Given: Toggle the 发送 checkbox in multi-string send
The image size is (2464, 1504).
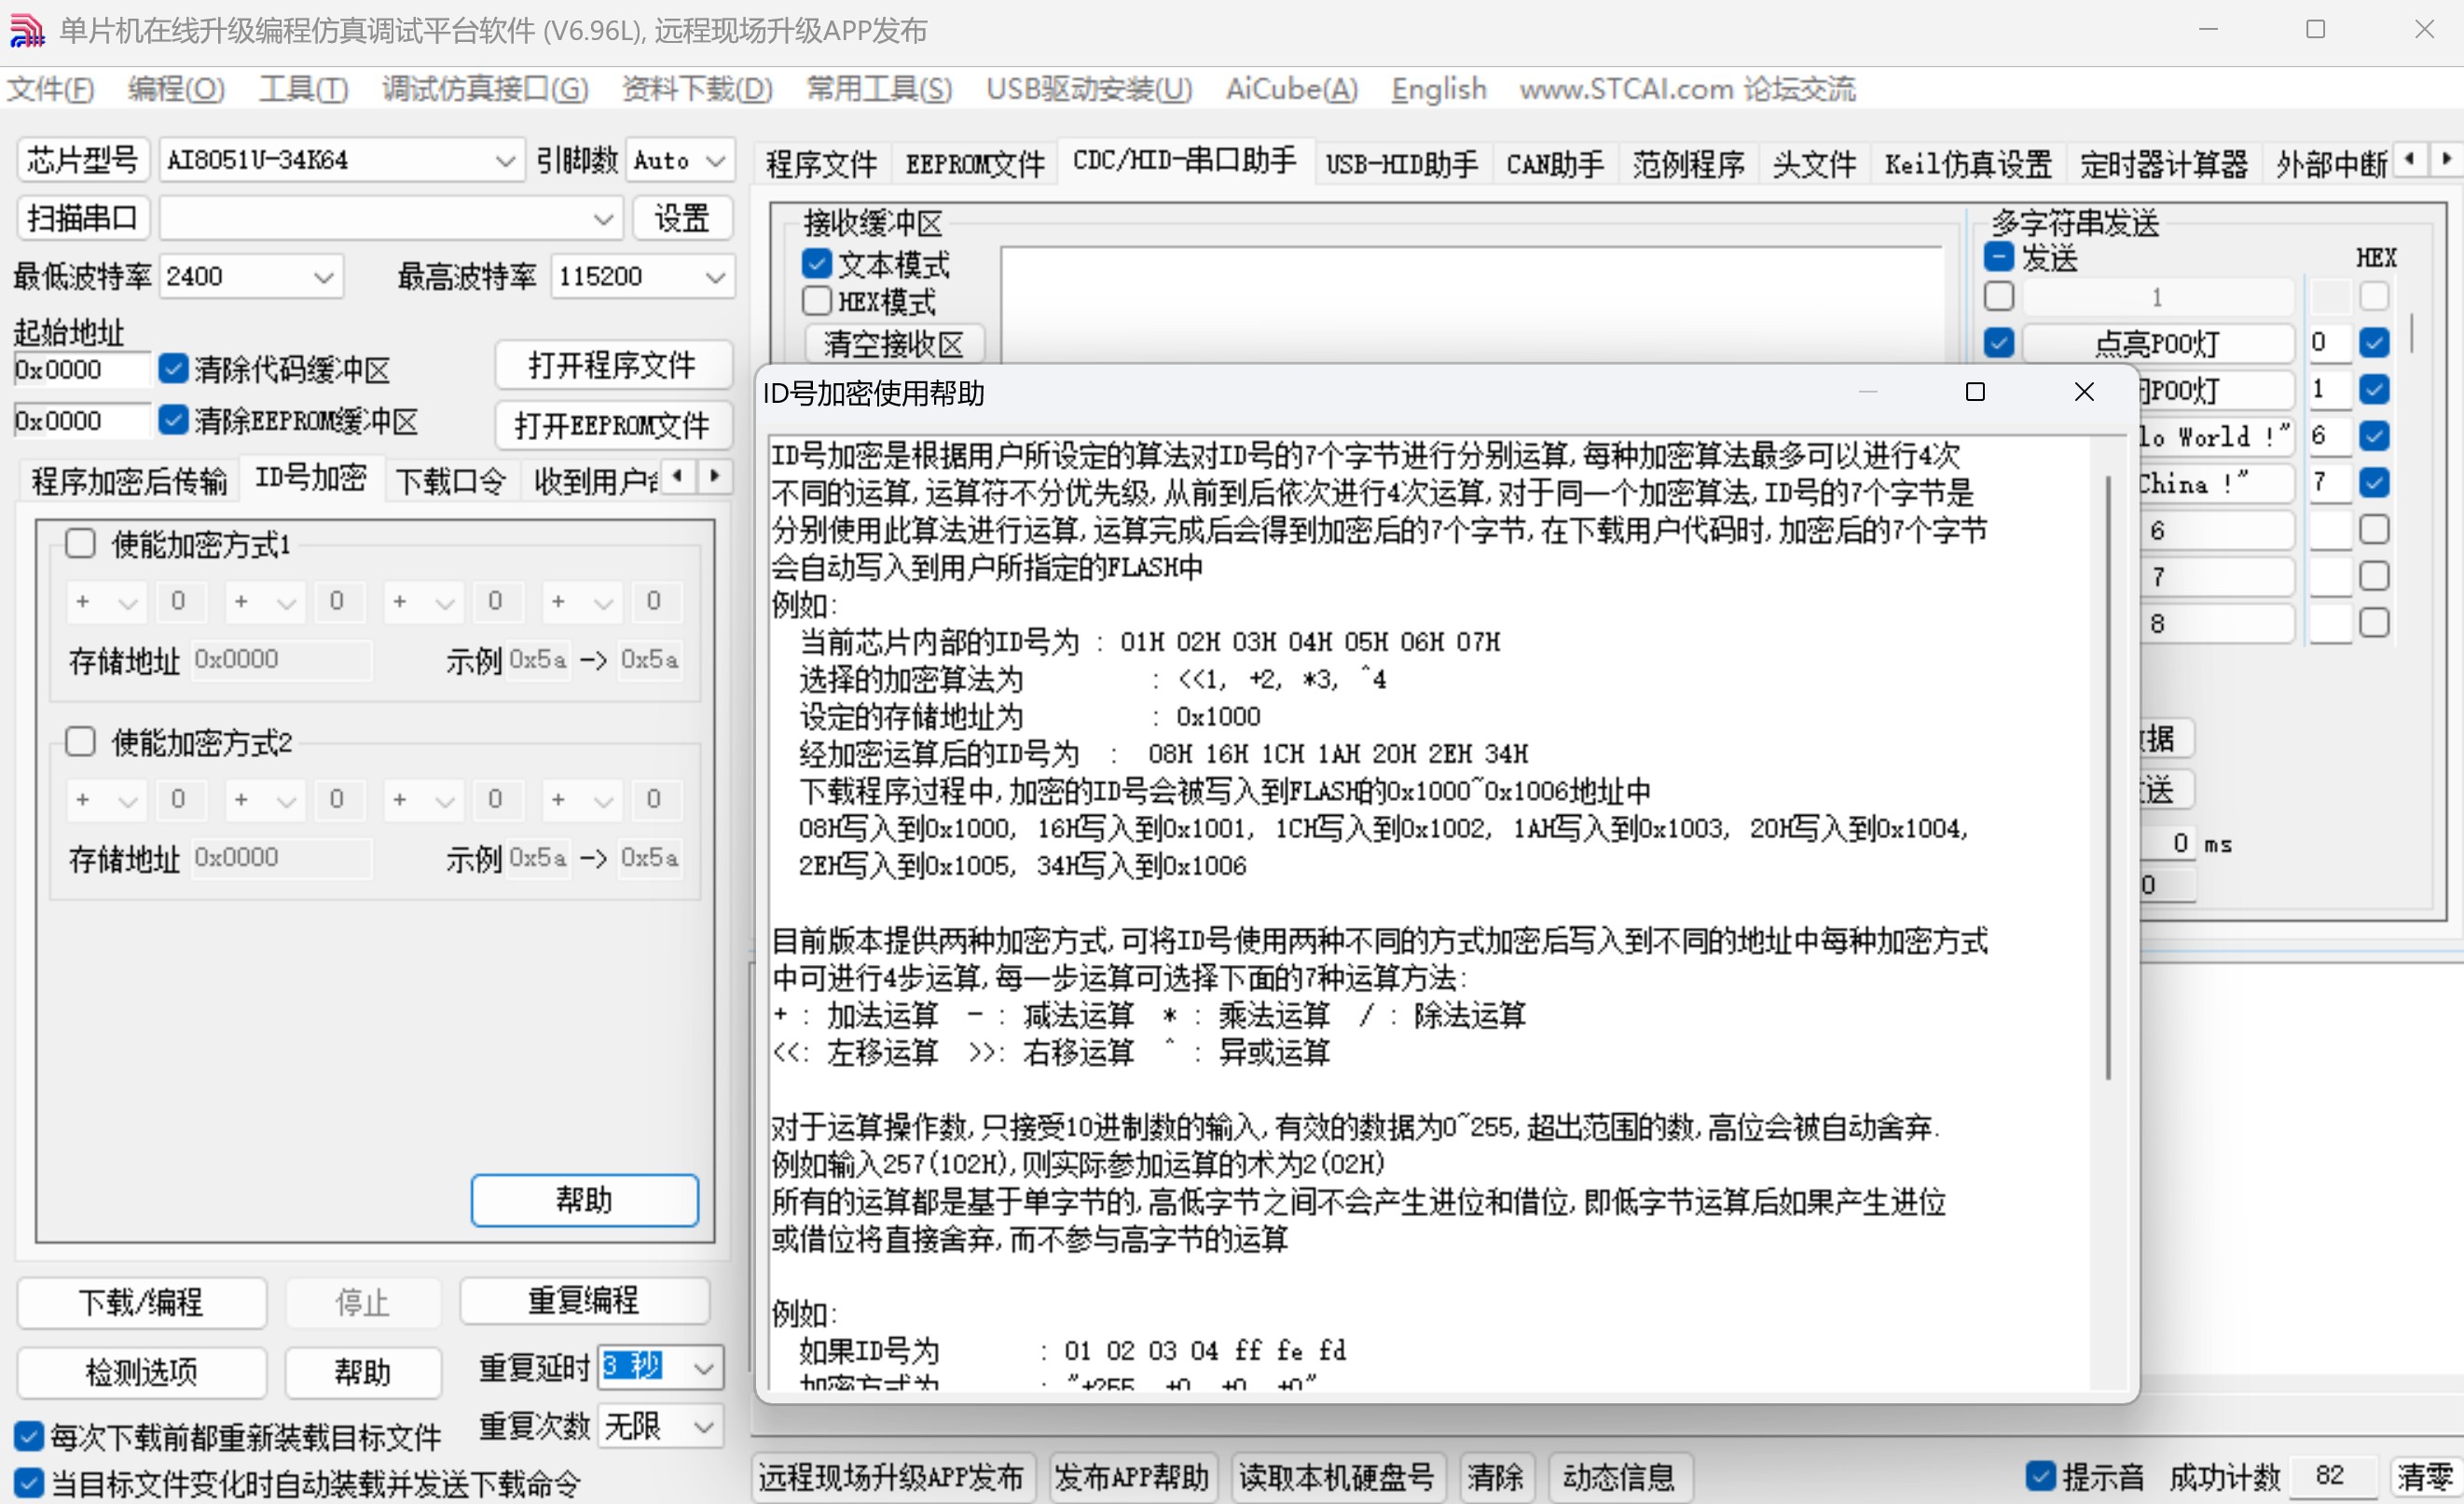Looking at the screenshot, I should coord(1998,257).
